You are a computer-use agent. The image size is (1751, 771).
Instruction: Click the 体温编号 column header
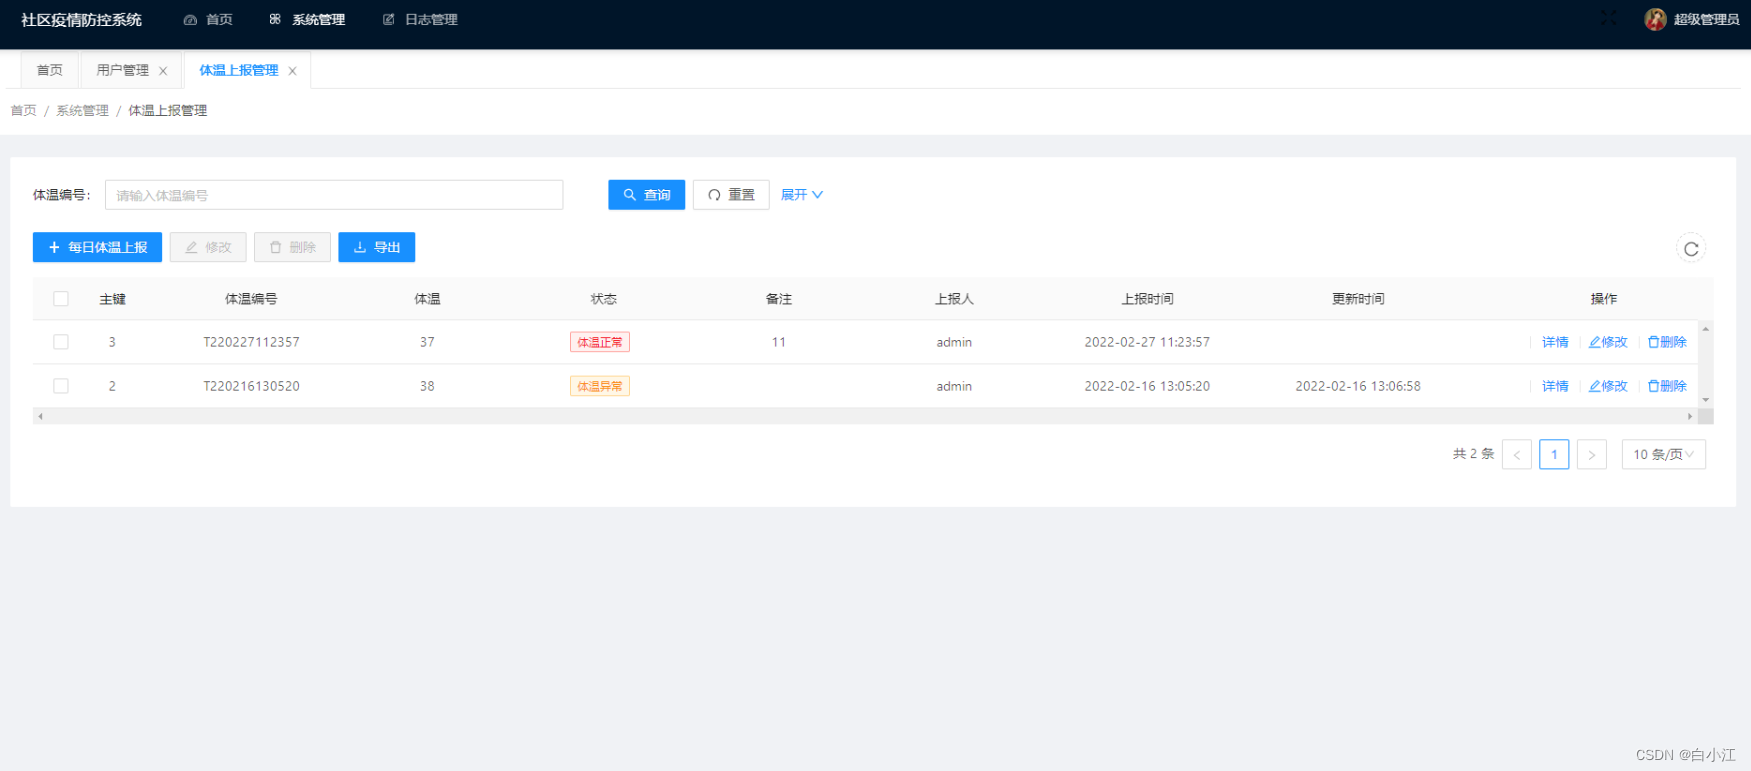251,299
